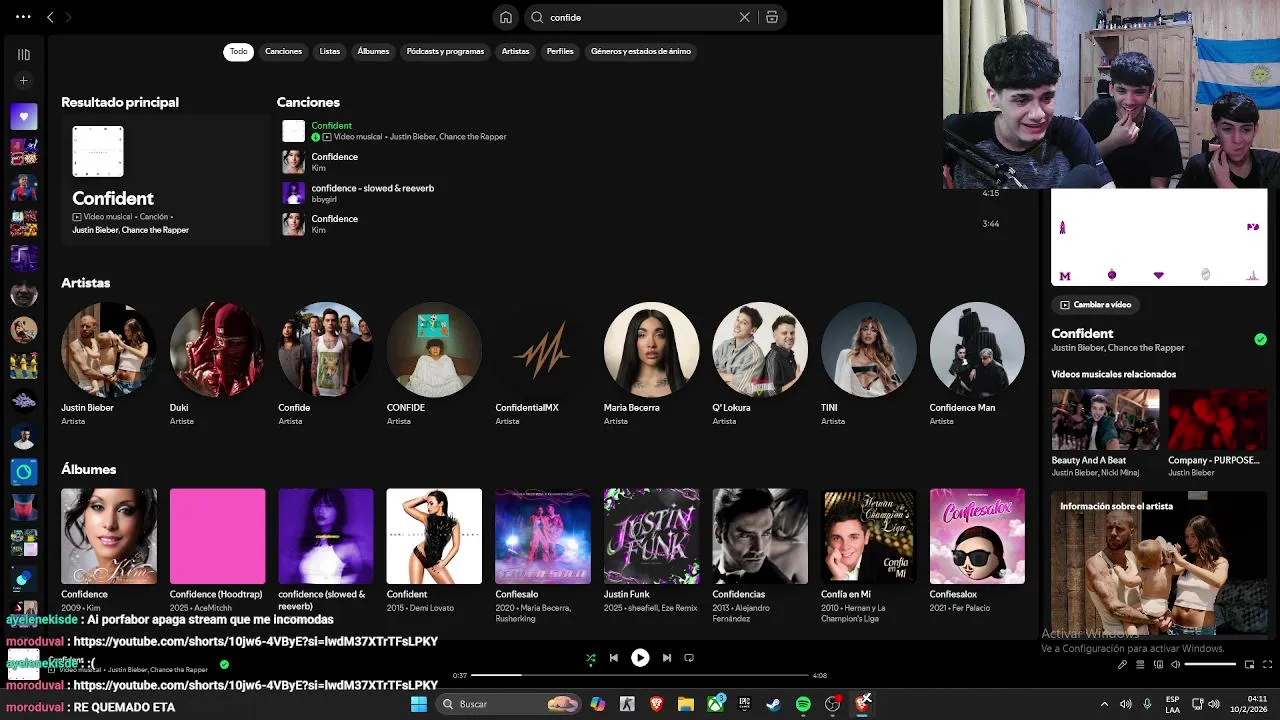Open Liked Songs in the sidebar
The height and width of the screenshot is (720, 1280).
[x=24, y=116]
